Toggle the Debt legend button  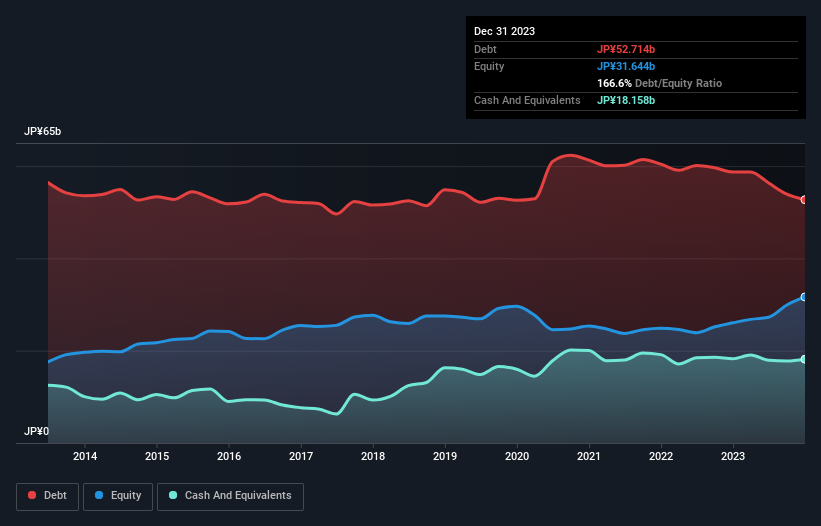(48, 496)
